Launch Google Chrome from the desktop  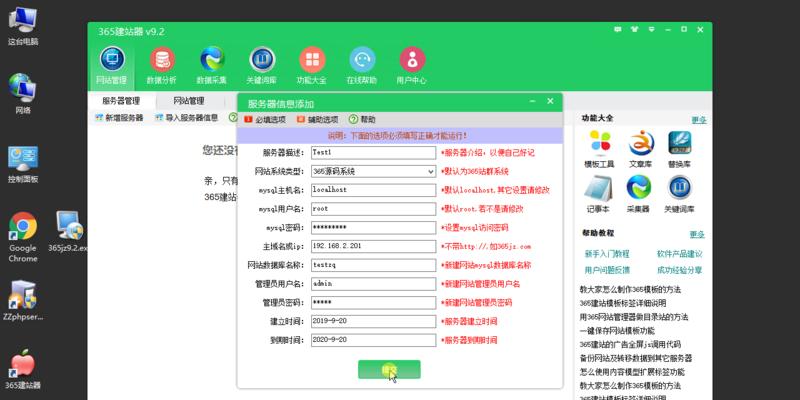23,237
